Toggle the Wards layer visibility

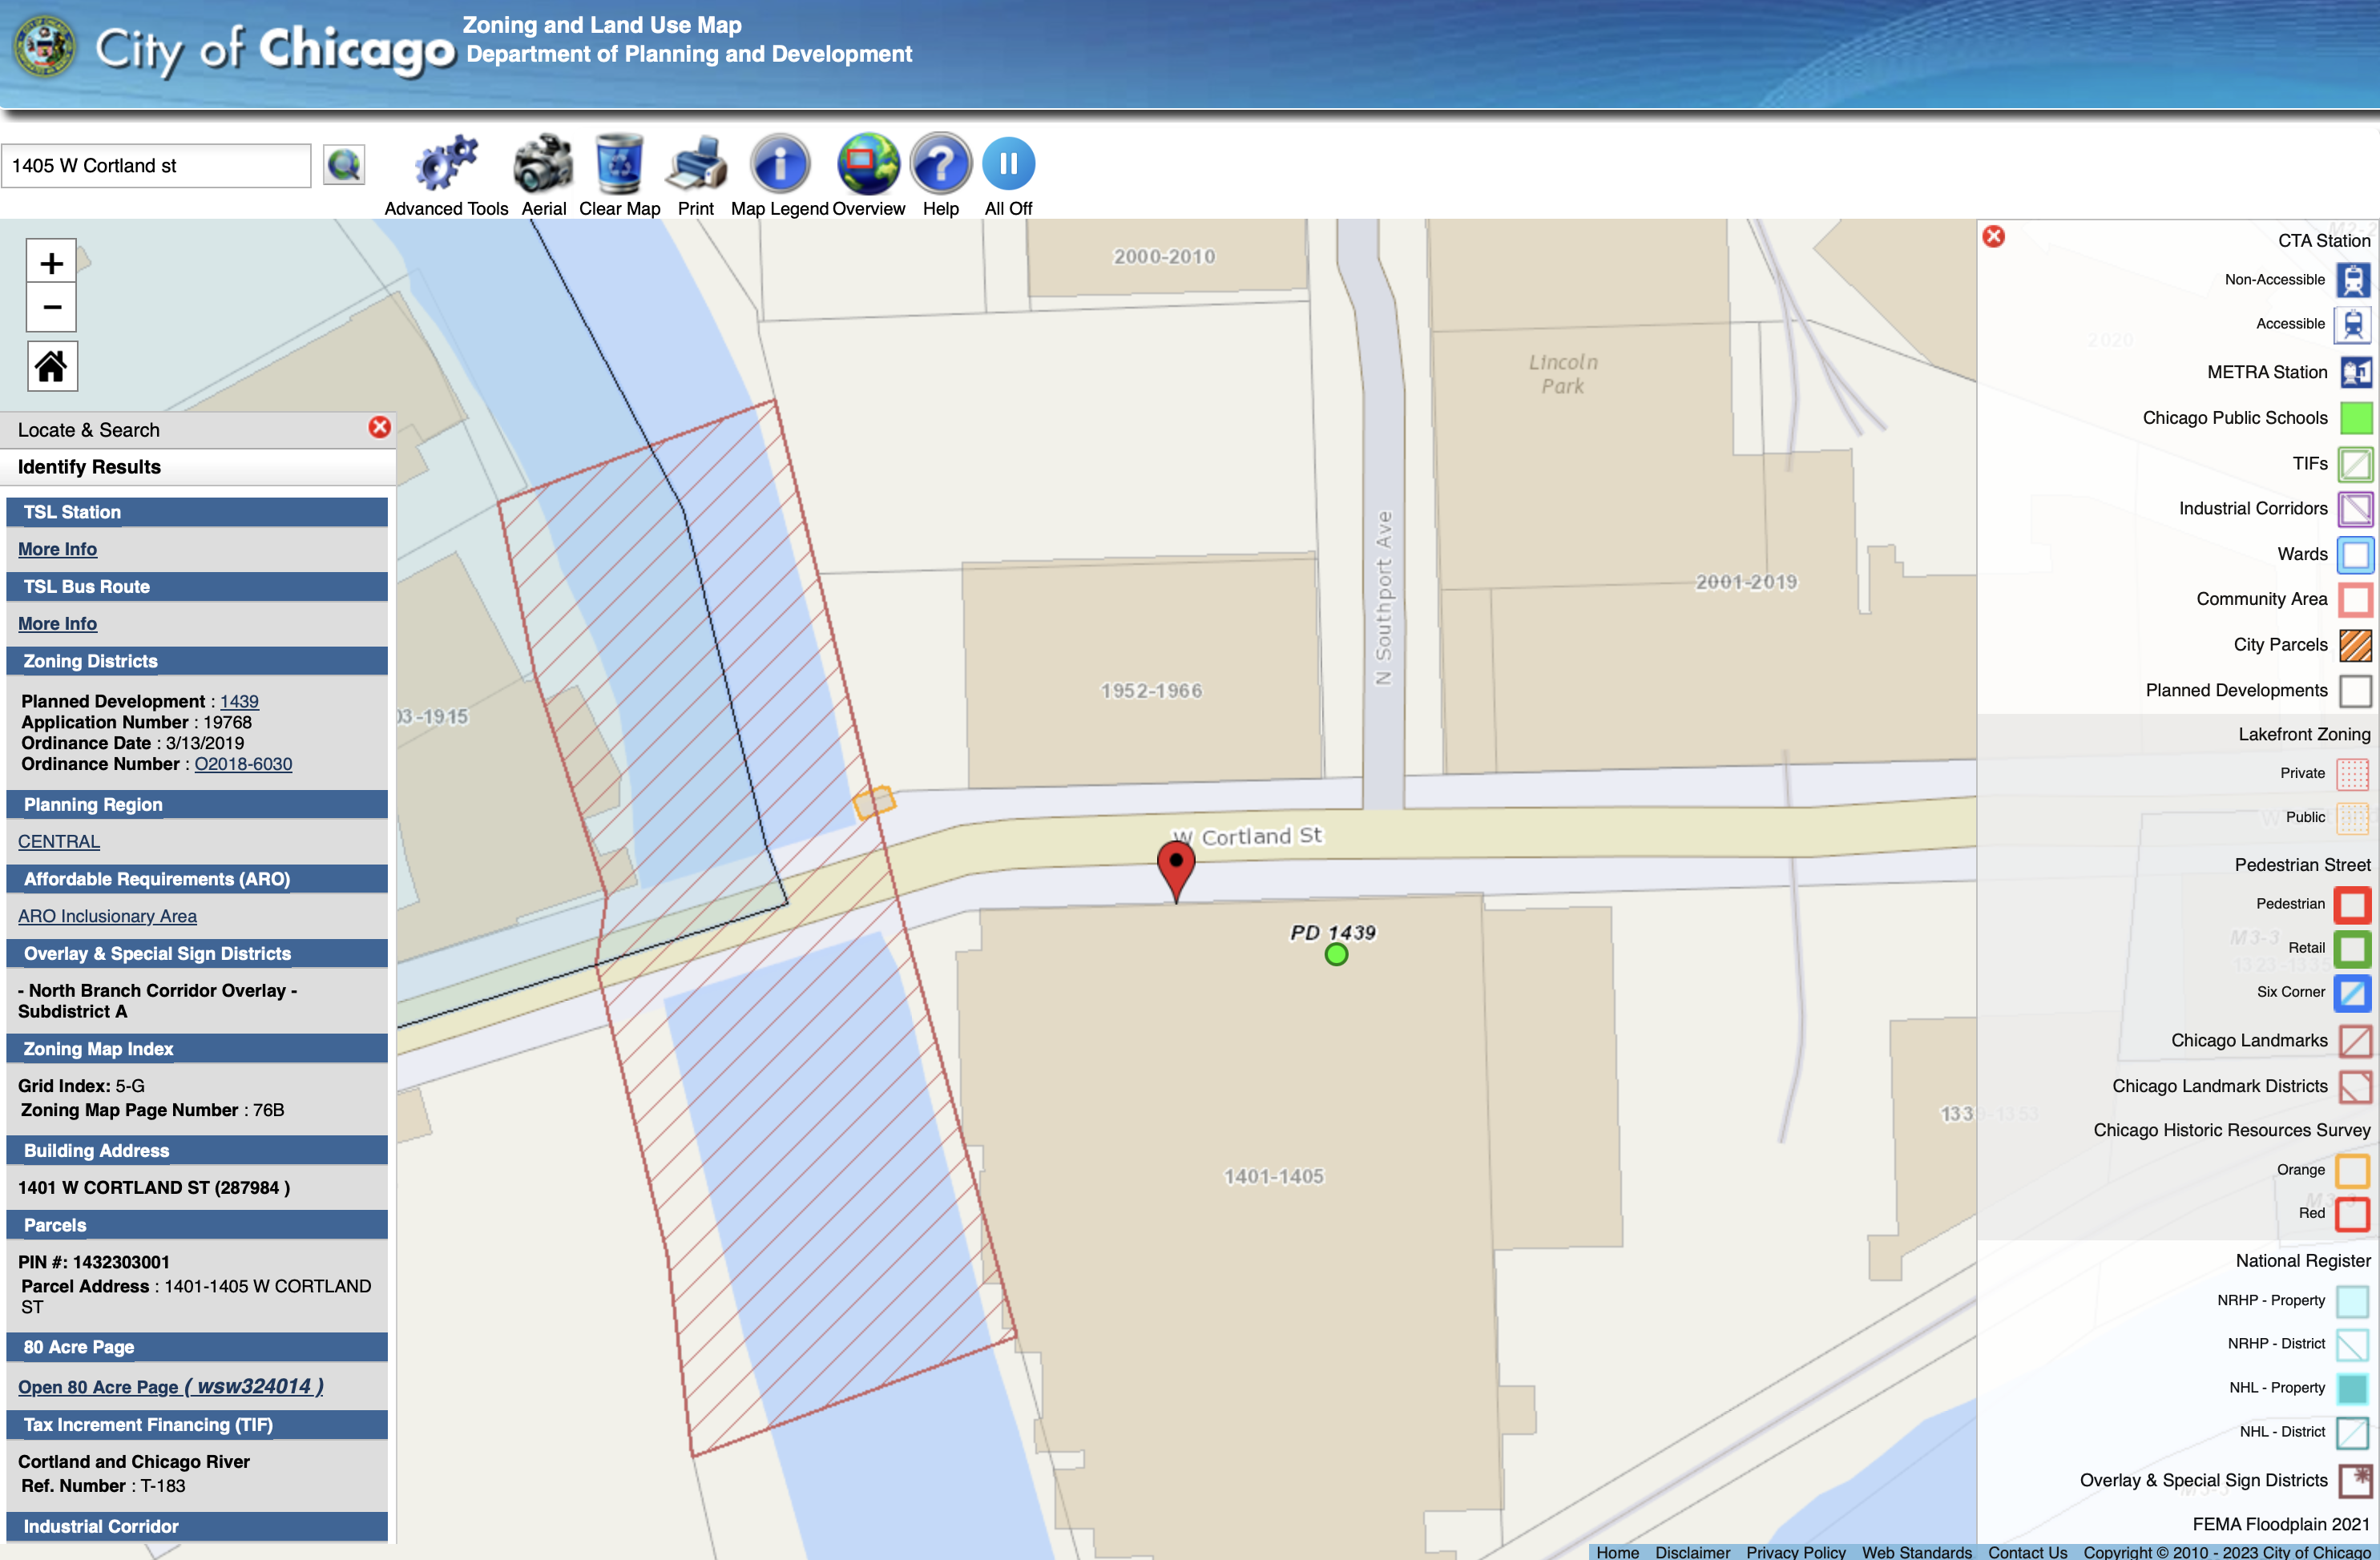[2357, 554]
